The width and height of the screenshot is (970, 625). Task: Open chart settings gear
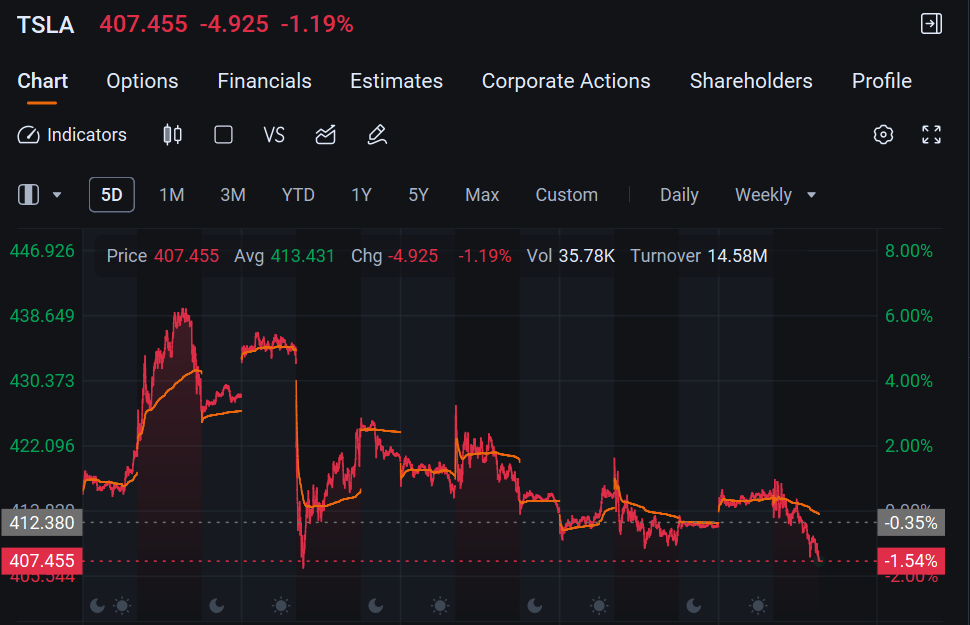point(883,135)
